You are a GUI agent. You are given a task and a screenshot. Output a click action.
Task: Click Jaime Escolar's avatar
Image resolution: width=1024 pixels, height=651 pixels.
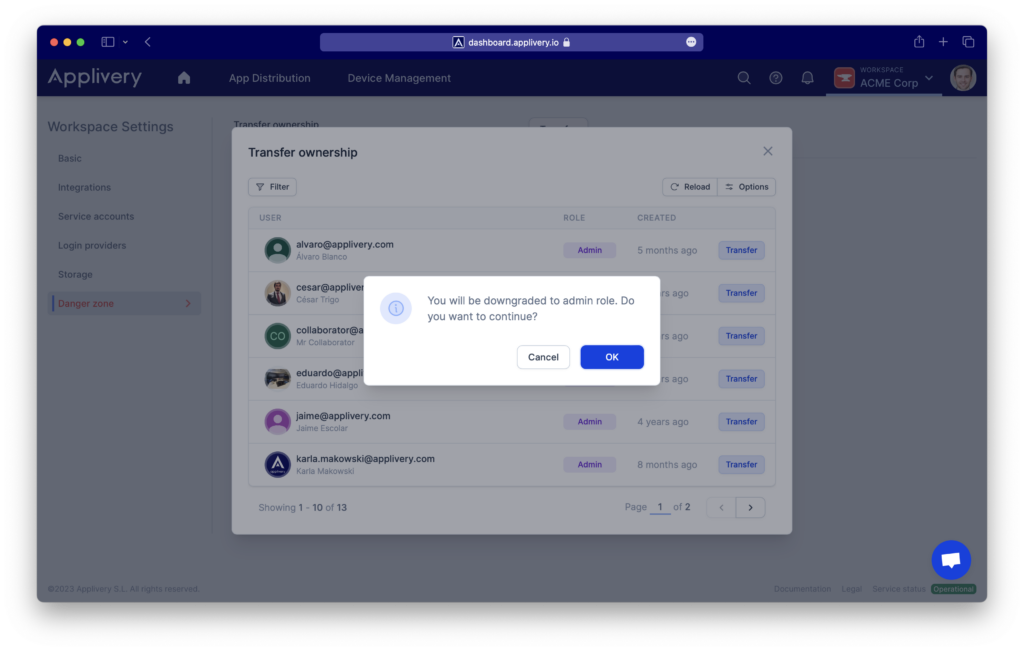(278, 422)
